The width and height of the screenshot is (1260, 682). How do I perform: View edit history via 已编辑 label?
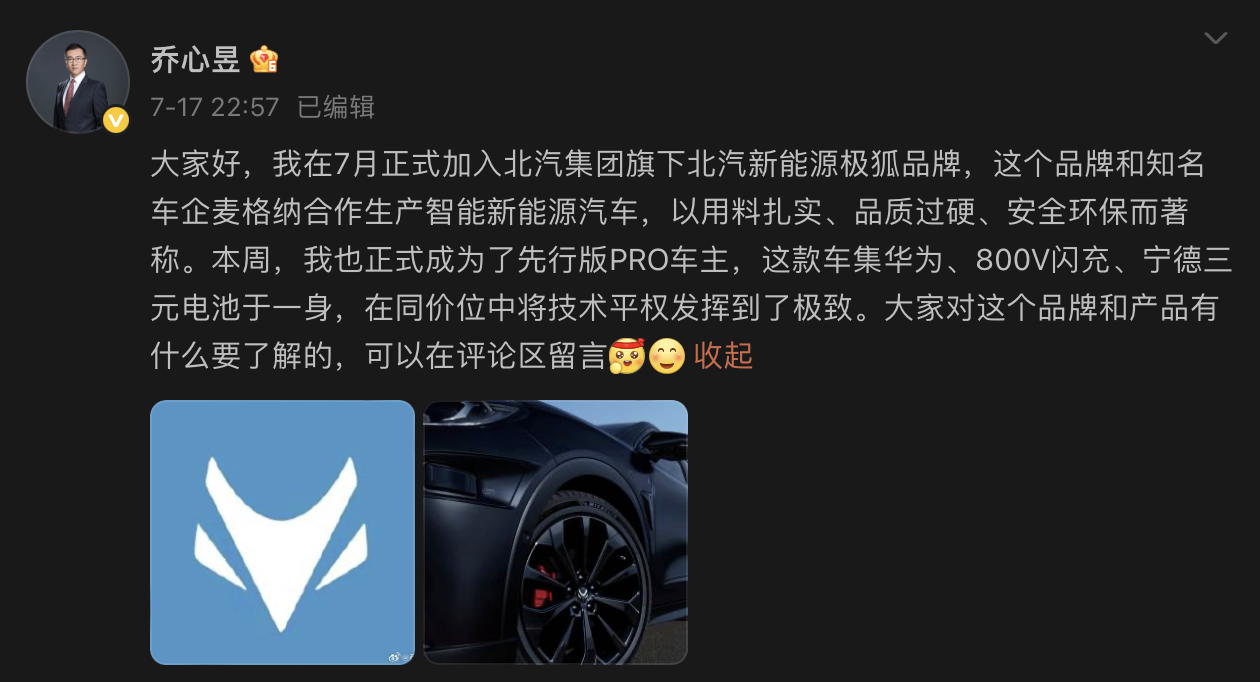tap(336, 107)
